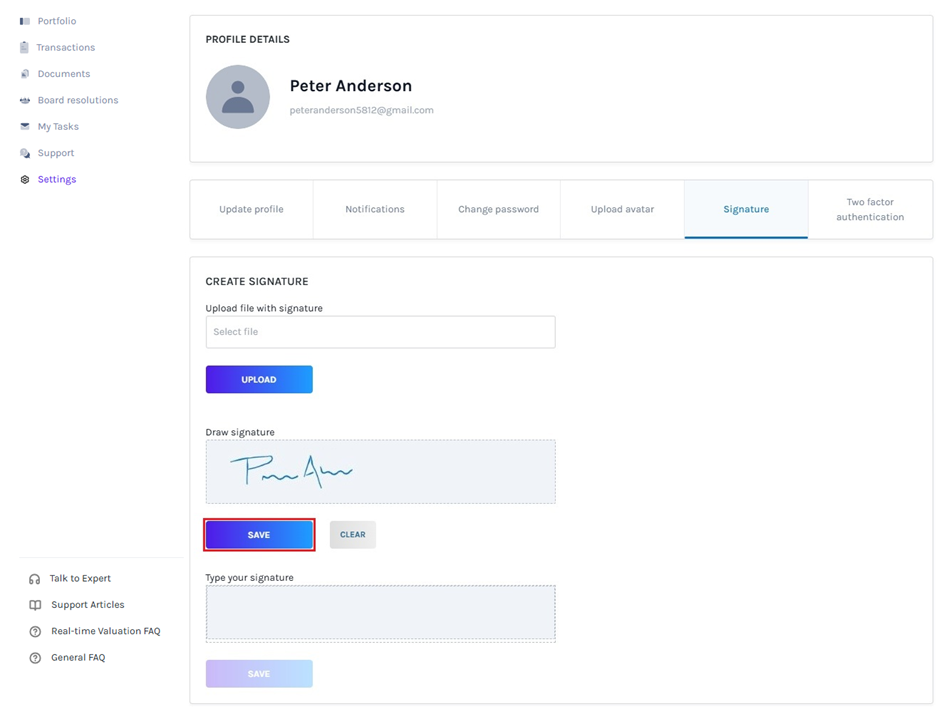Select the Upload avatar tab
This screenshot has width=939, height=709.
tap(622, 209)
